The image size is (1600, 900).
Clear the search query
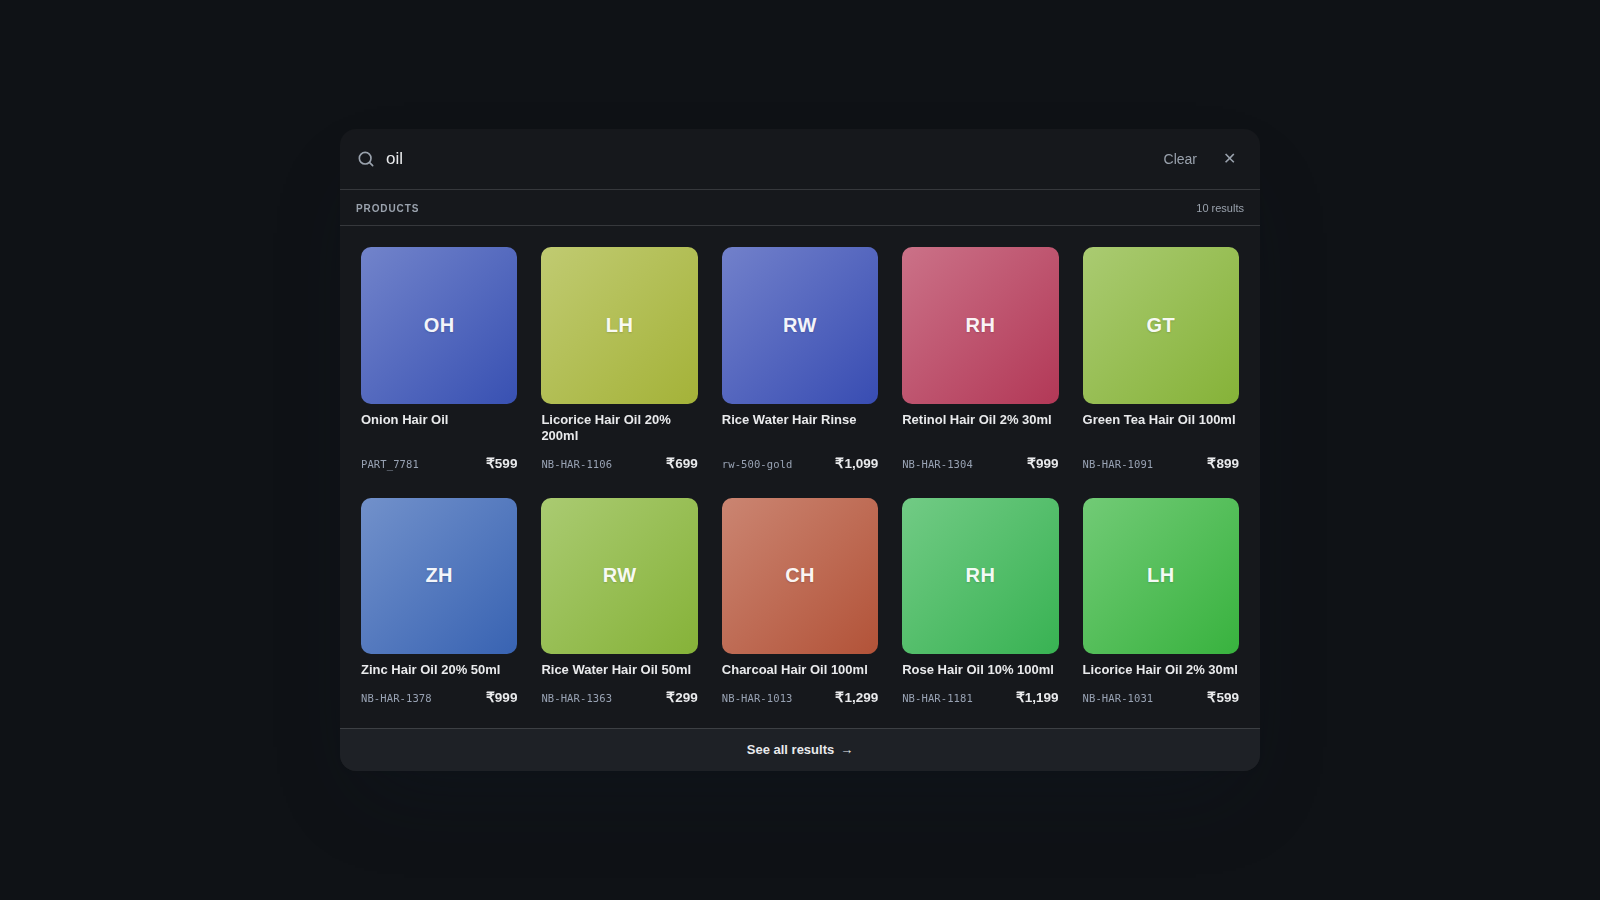pos(1180,159)
